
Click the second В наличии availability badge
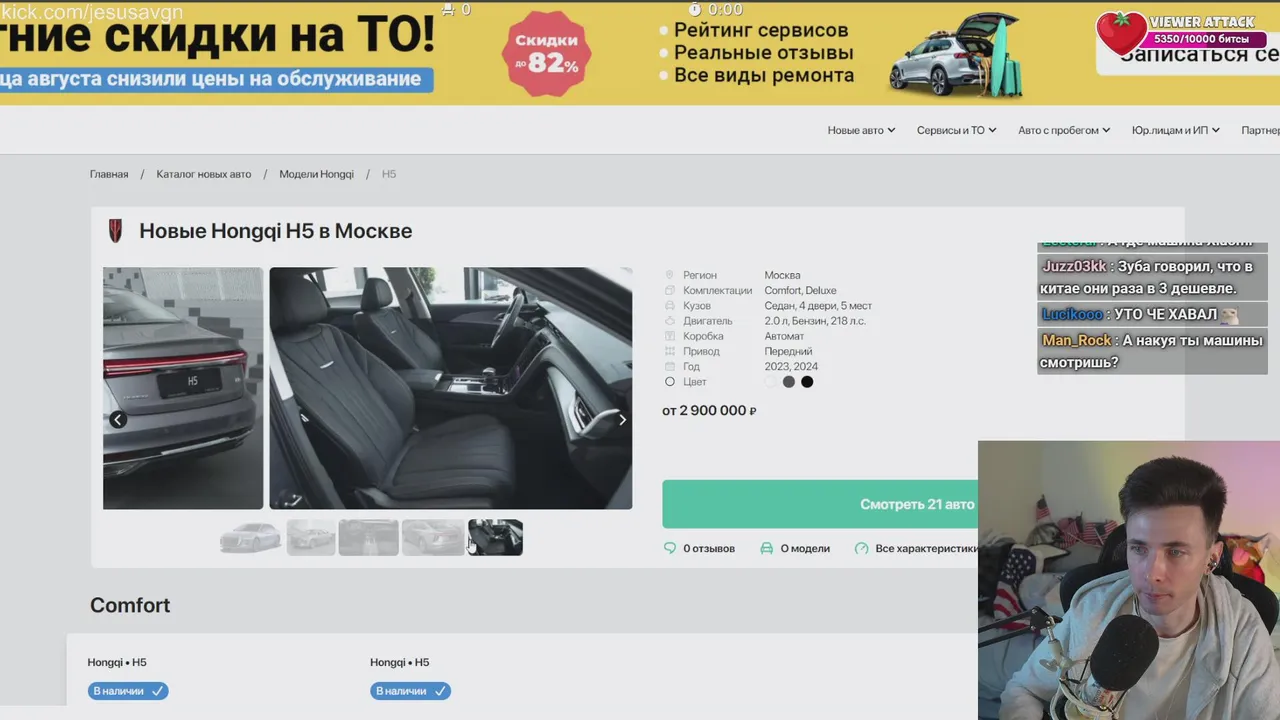coord(410,691)
